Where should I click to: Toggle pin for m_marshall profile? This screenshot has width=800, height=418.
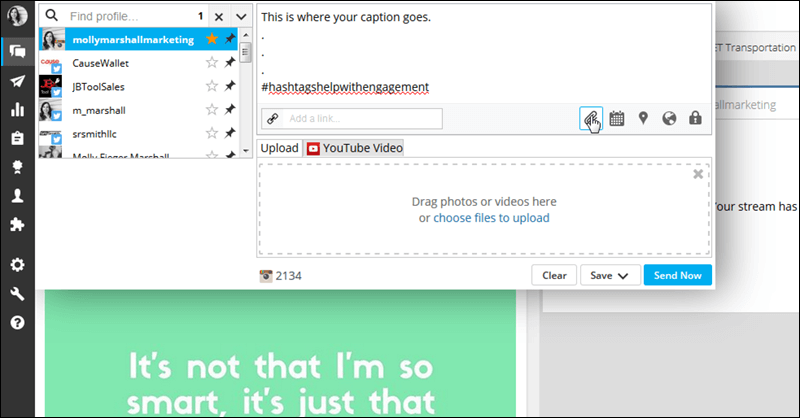tap(230, 109)
